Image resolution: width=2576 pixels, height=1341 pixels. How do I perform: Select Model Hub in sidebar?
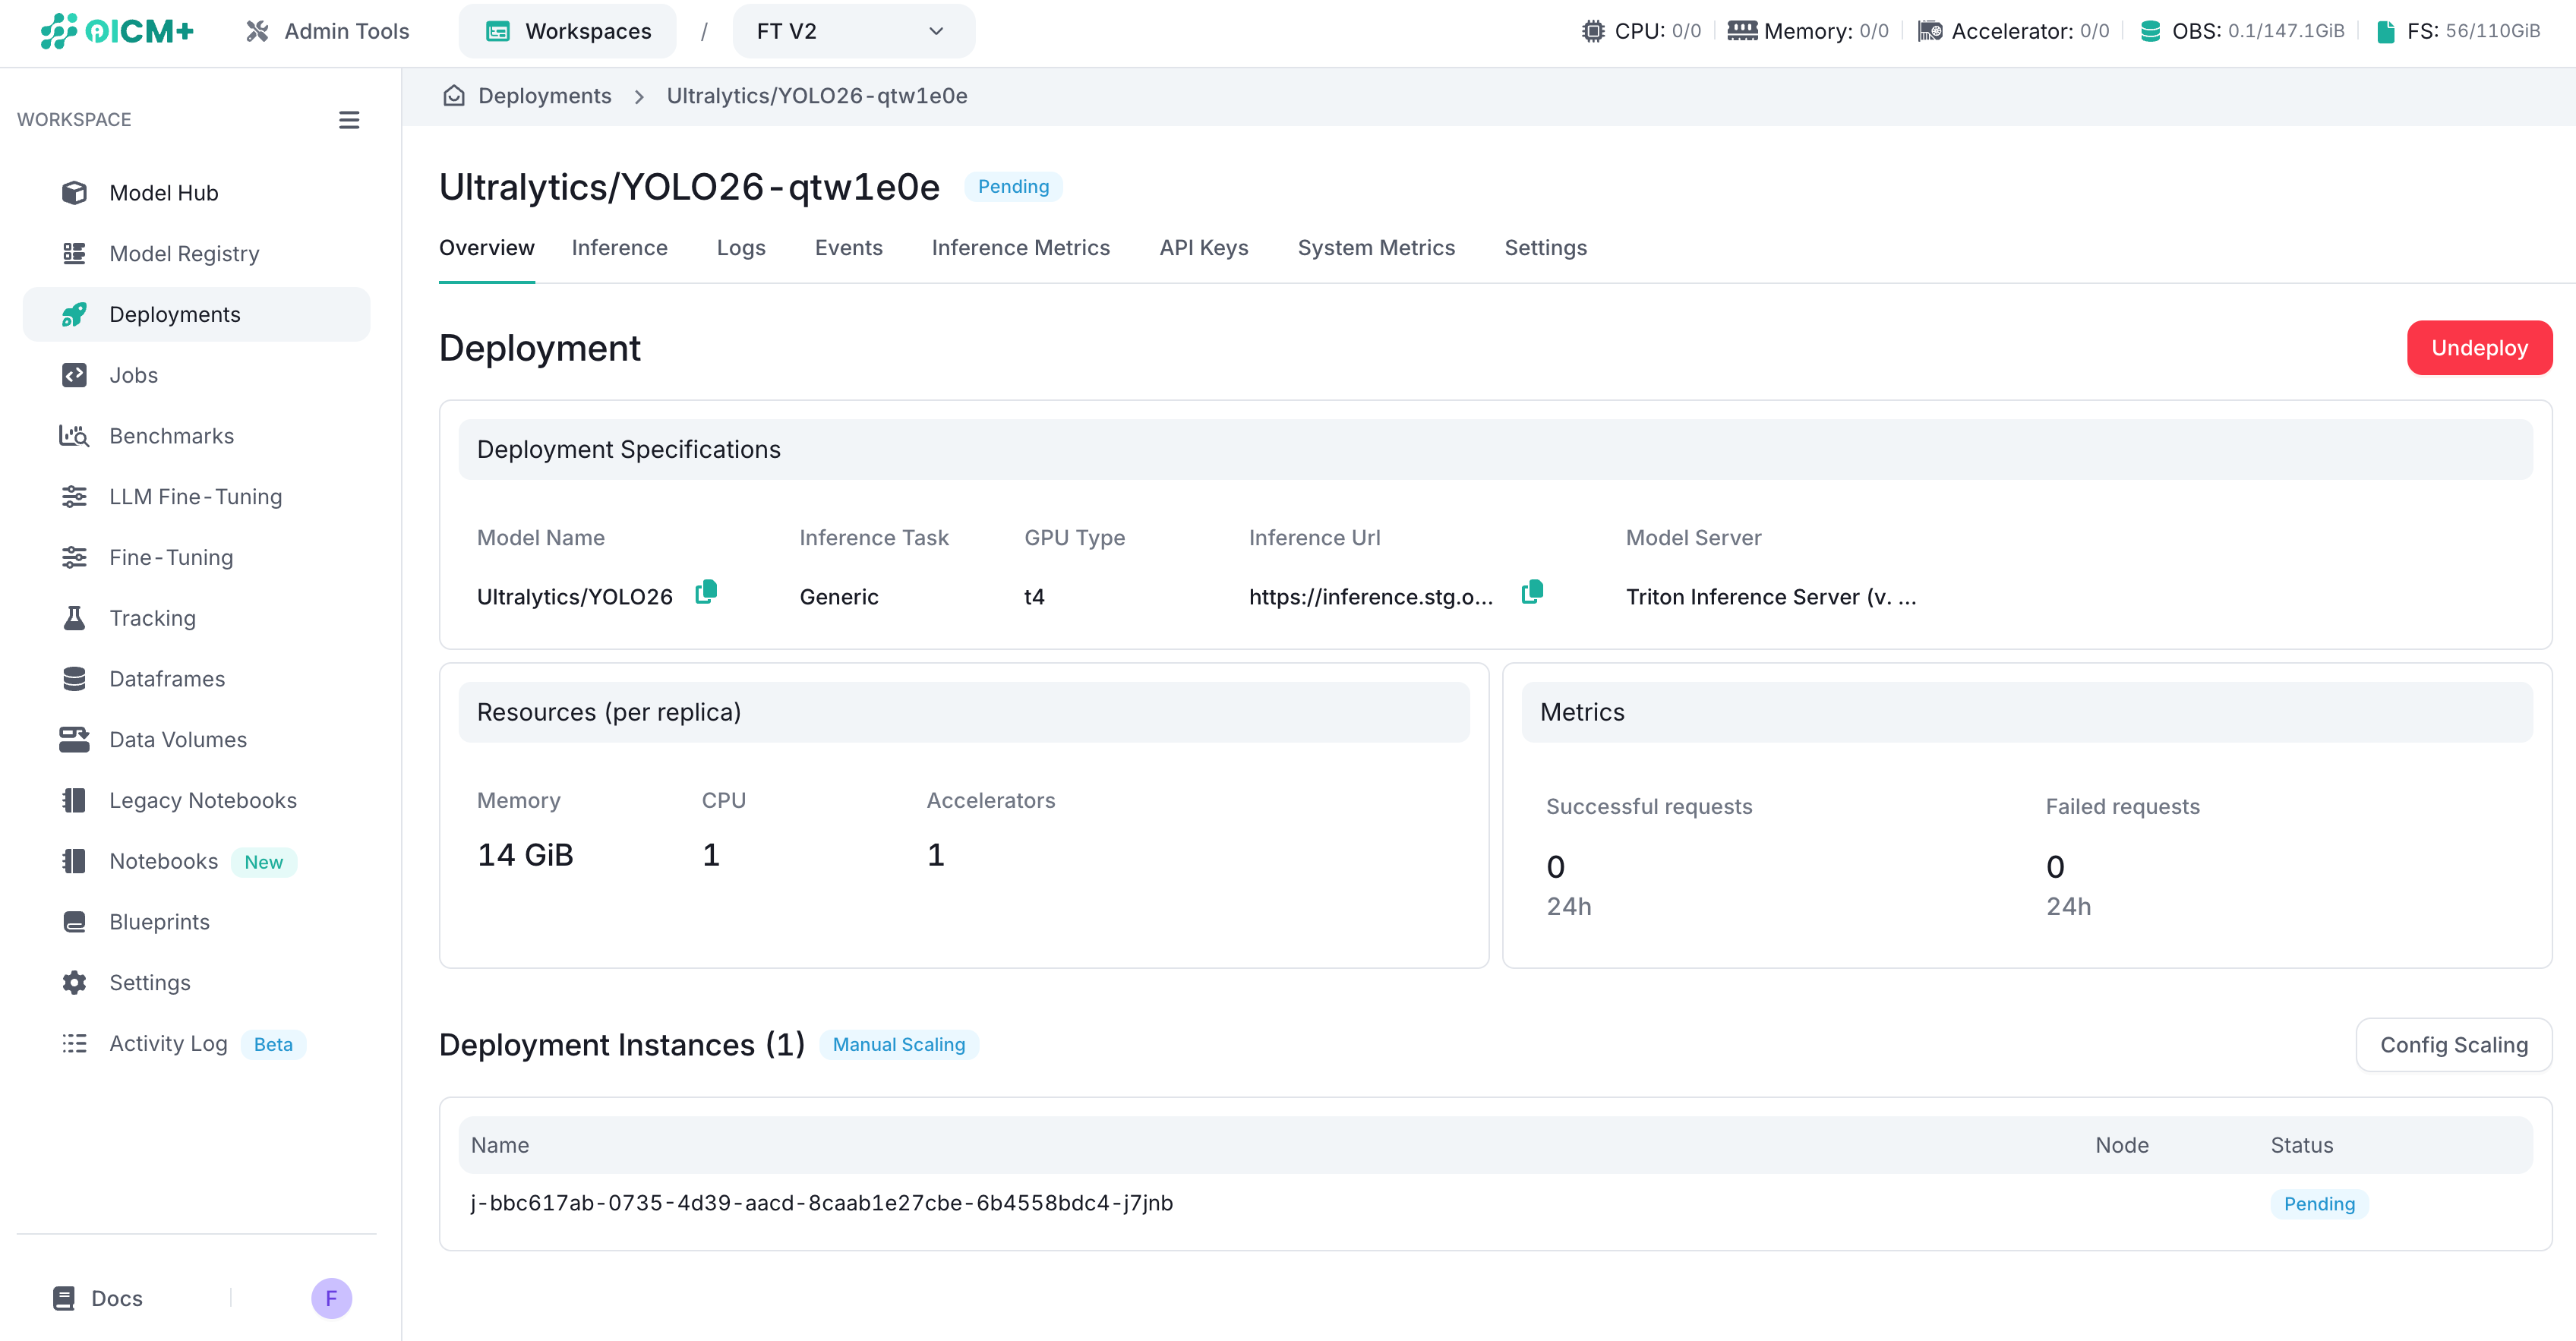coord(196,193)
